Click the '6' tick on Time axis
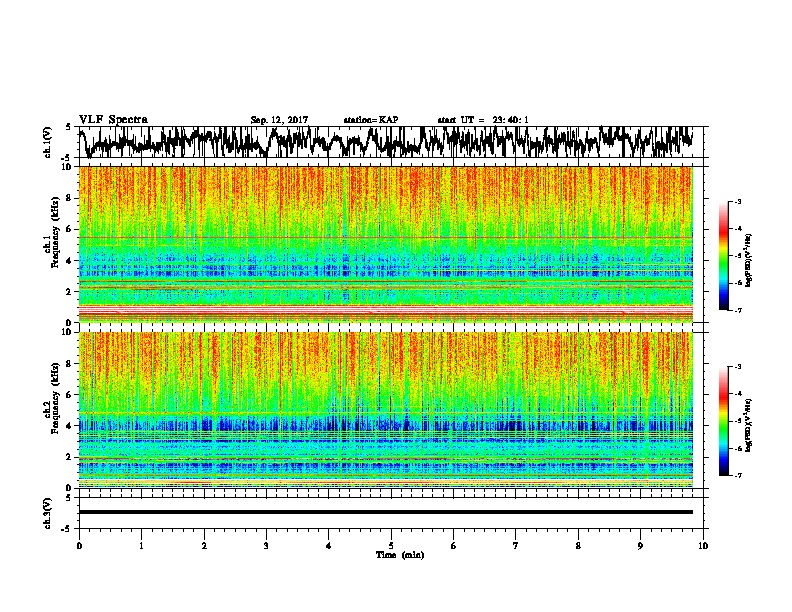This screenshot has height=612, width=792. point(454,546)
